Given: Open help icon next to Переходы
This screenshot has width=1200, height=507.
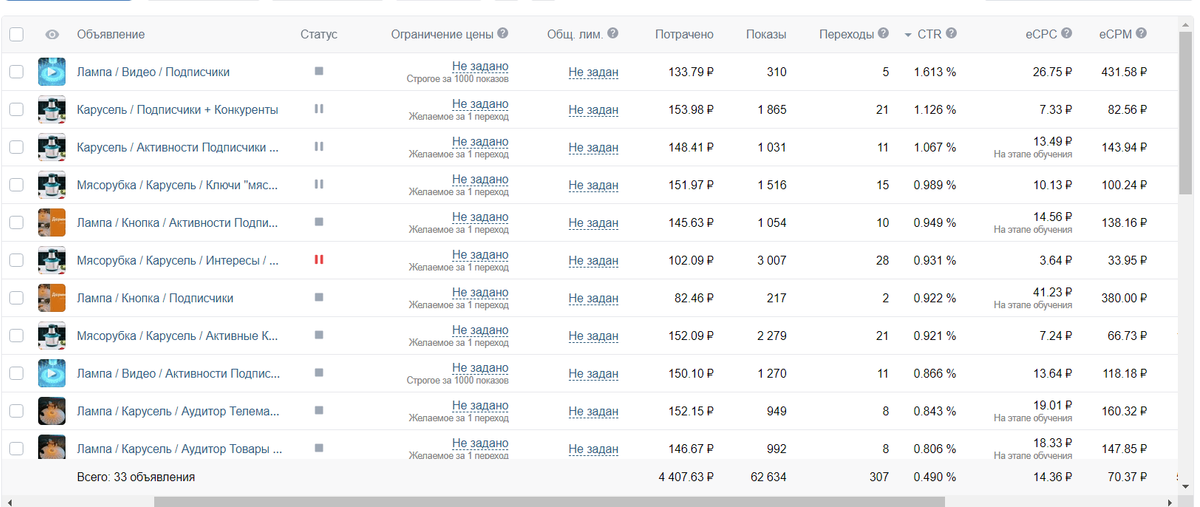Looking at the screenshot, I should [884, 33].
